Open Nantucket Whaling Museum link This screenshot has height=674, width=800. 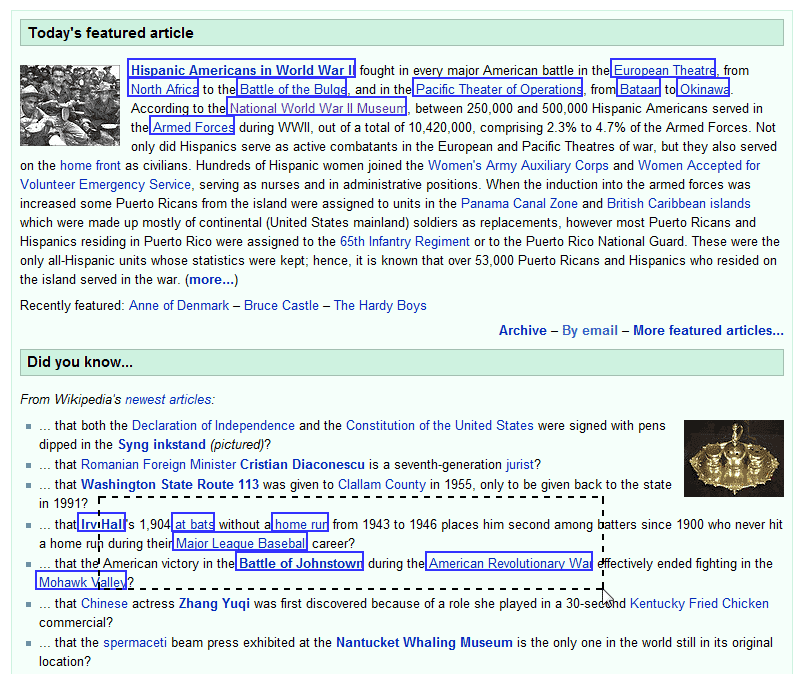point(424,642)
